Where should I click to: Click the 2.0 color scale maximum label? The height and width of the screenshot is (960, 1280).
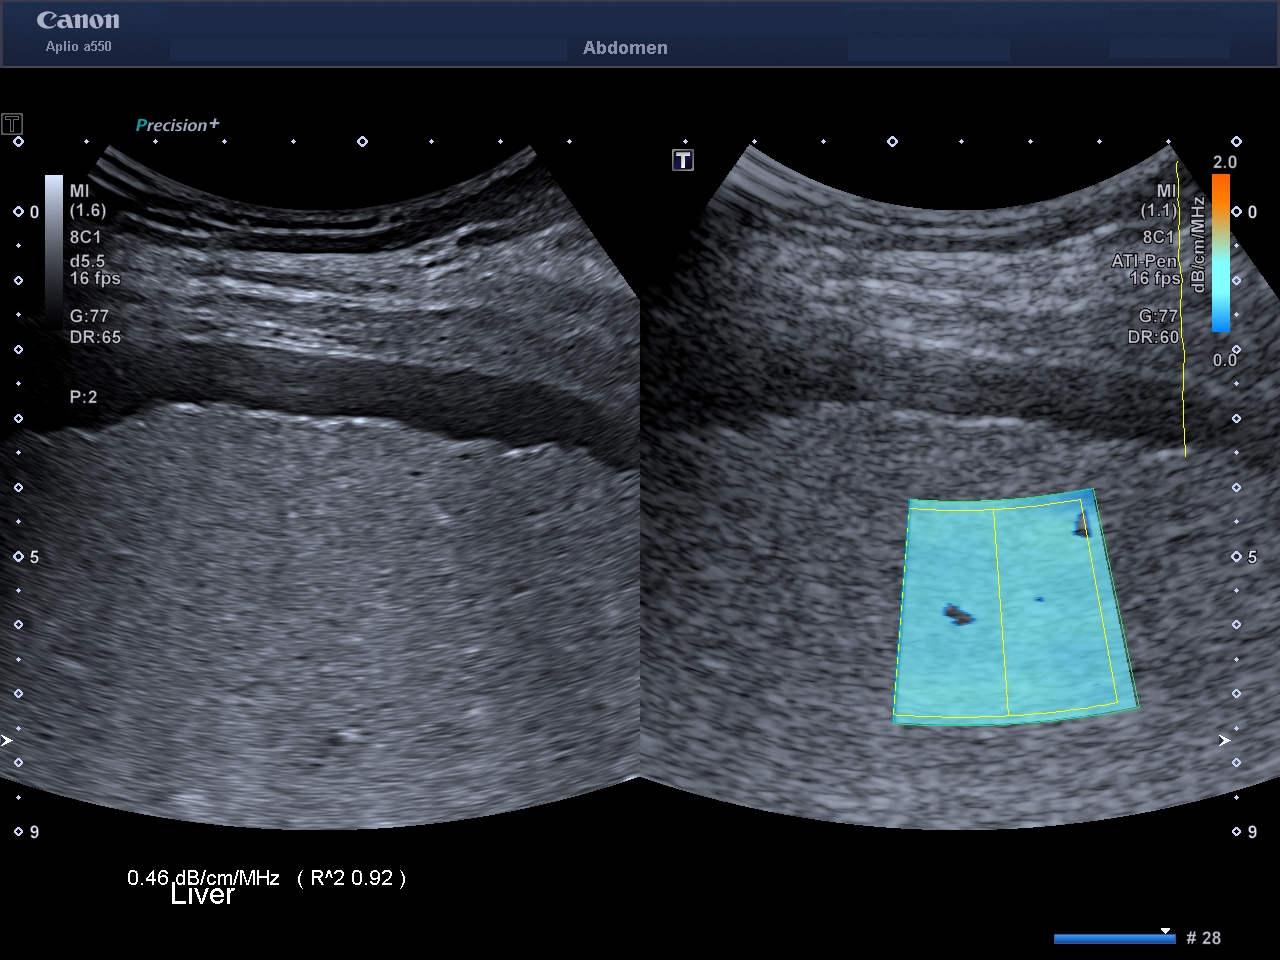pyautogui.click(x=1225, y=162)
